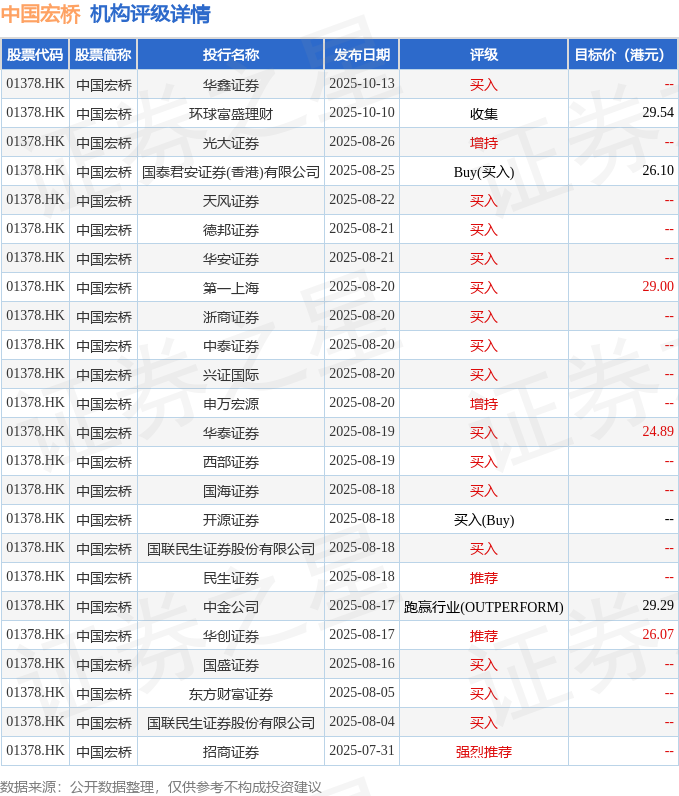Viewport: 679px width, 796px height.
Task: Click the rating 买入(Buy)
Action: coord(484,520)
